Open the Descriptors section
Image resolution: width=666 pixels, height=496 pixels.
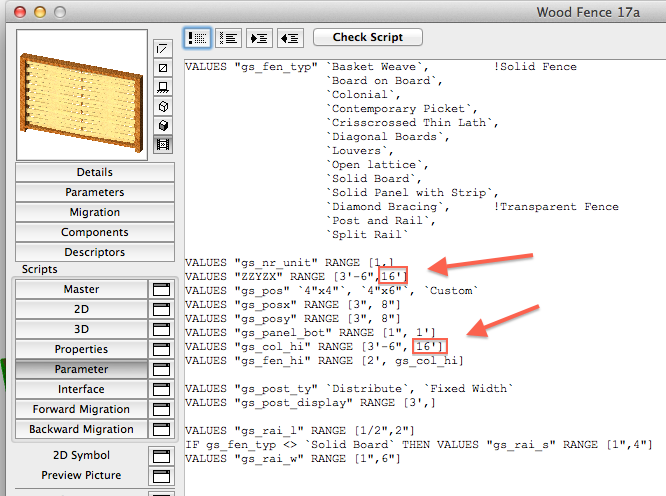(95, 252)
